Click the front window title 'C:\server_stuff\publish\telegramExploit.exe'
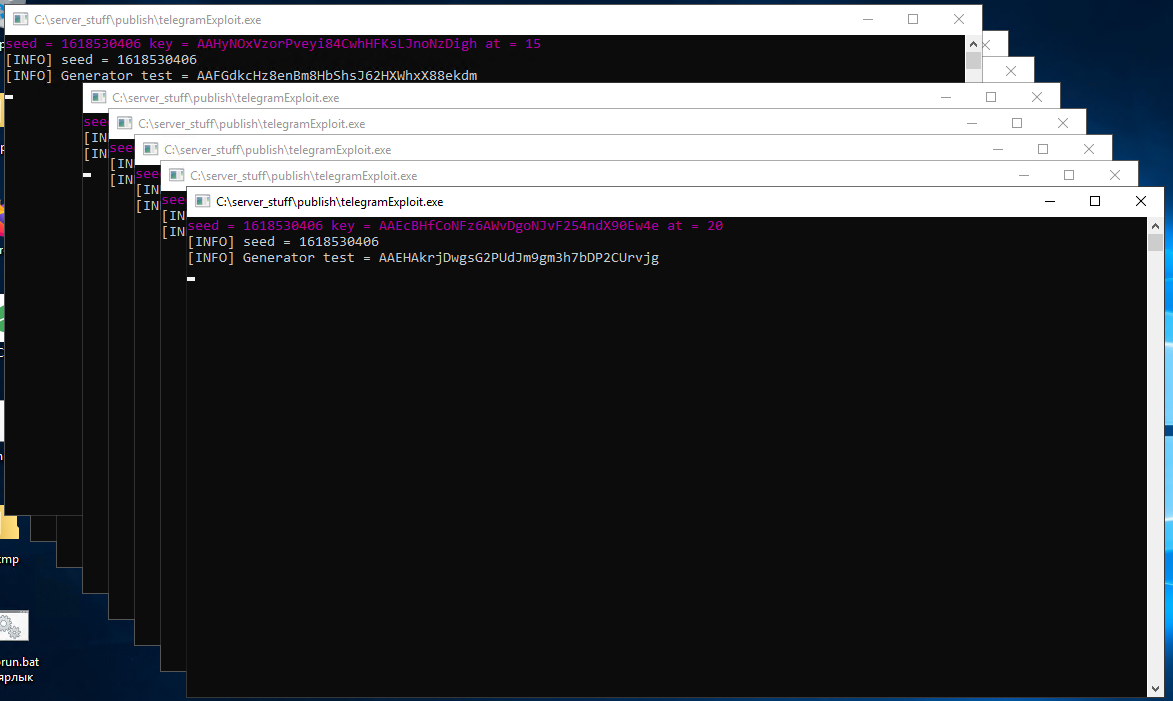 tap(329, 202)
